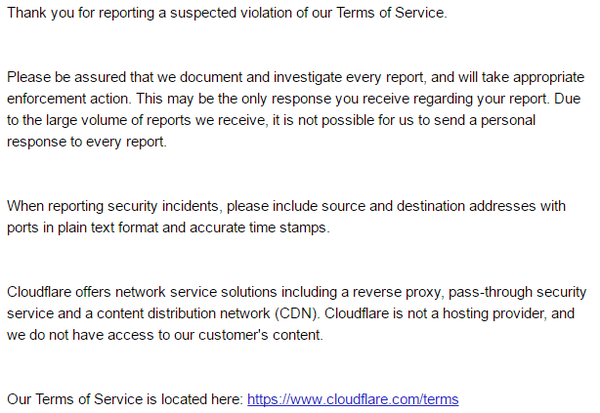Click the phrase 'access to our customer's content'
This screenshot has height=413, width=600.
click(210, 335)
